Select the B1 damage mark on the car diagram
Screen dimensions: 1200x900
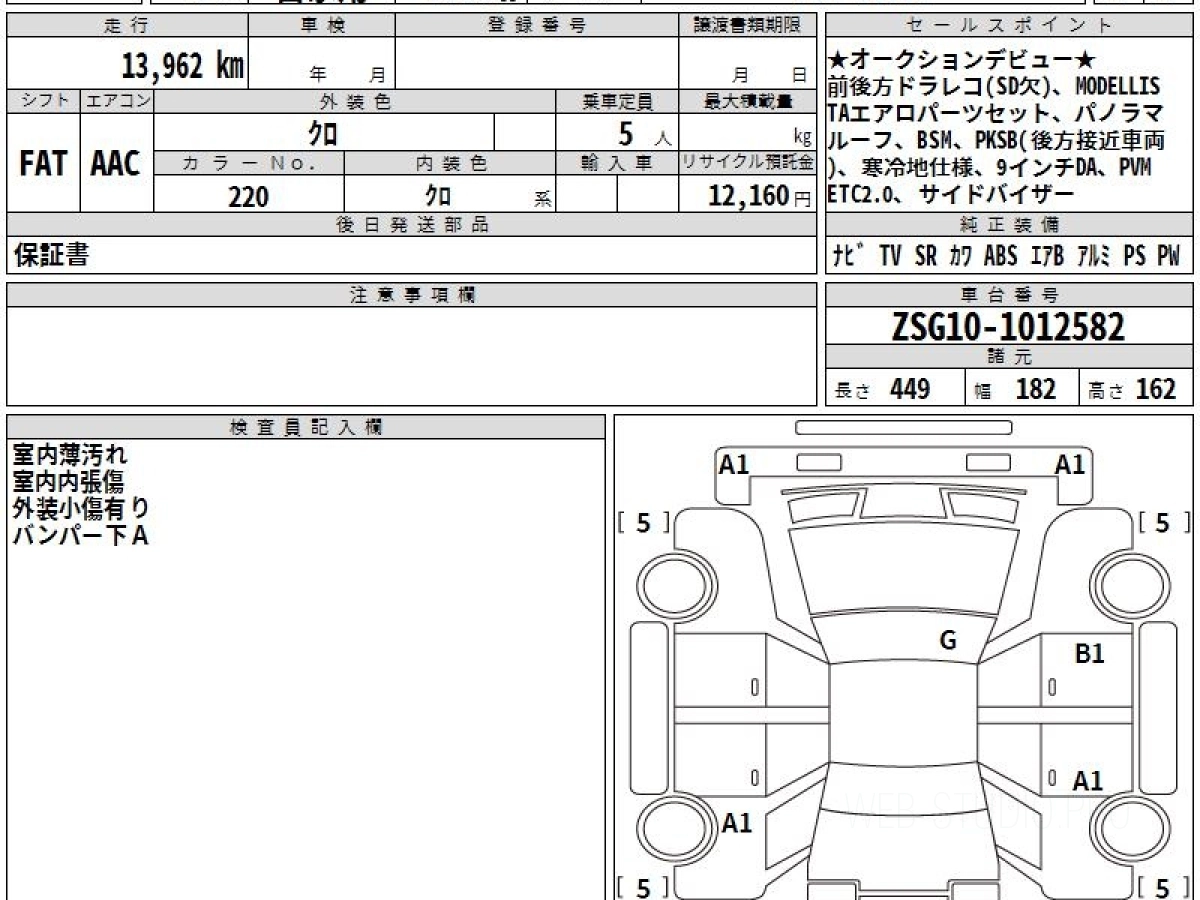pyautogui.click(x=1089, y=655)
